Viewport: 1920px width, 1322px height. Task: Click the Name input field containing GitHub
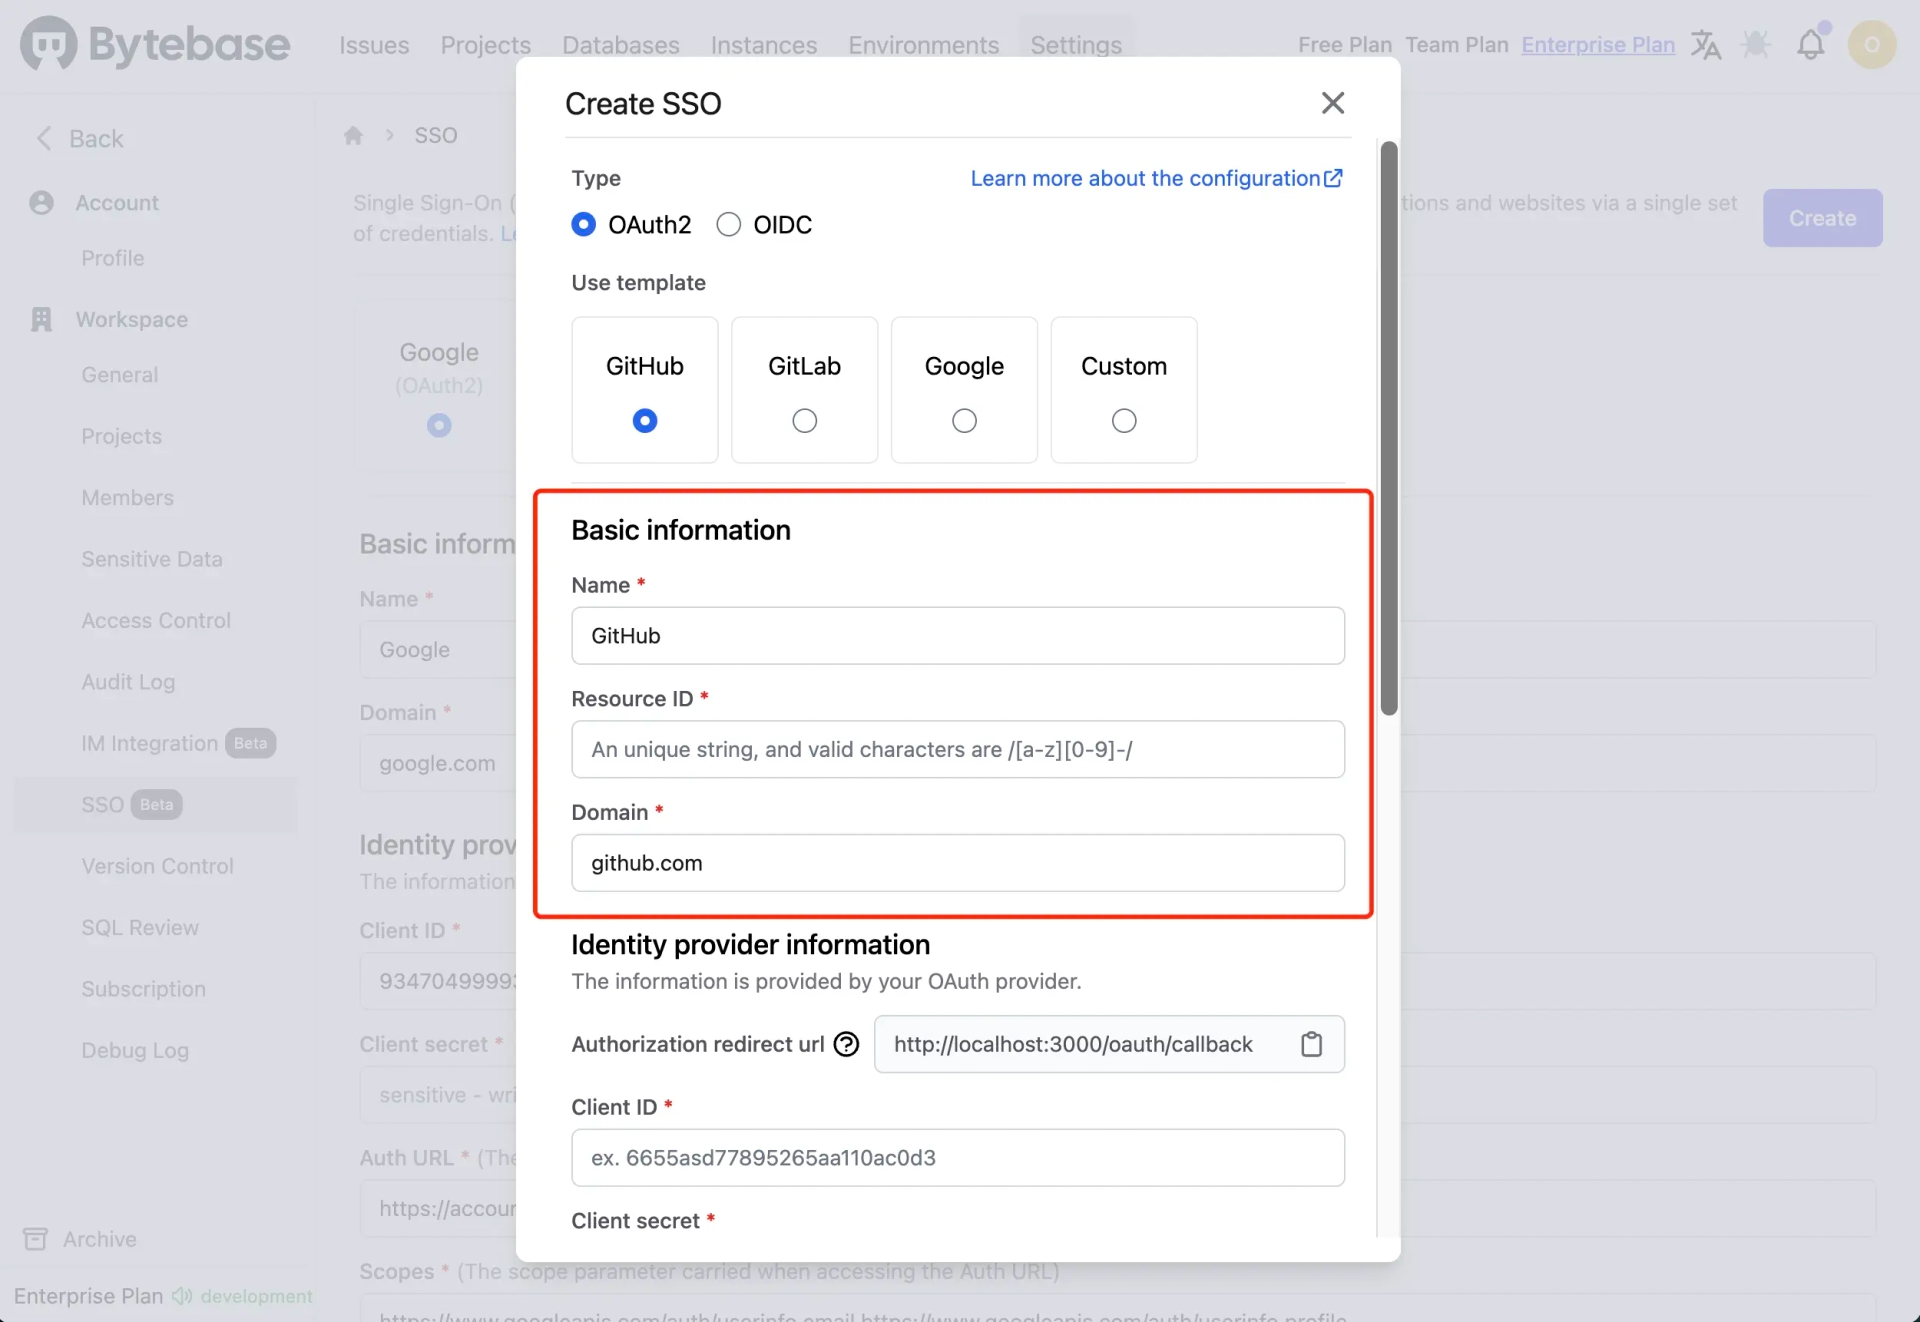958,635
